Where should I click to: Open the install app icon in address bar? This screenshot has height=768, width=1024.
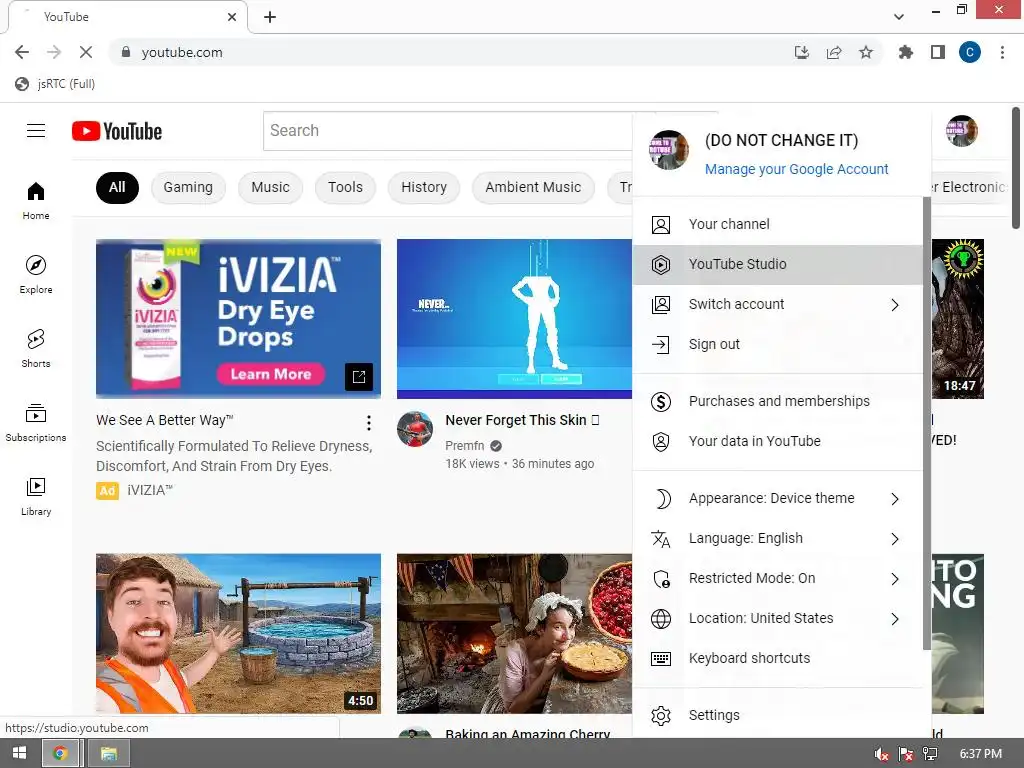(802, 52)
